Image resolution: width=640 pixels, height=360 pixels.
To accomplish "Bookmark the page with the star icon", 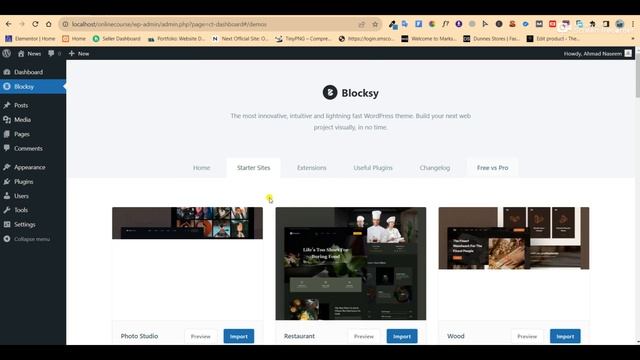I will coord(375,24).
